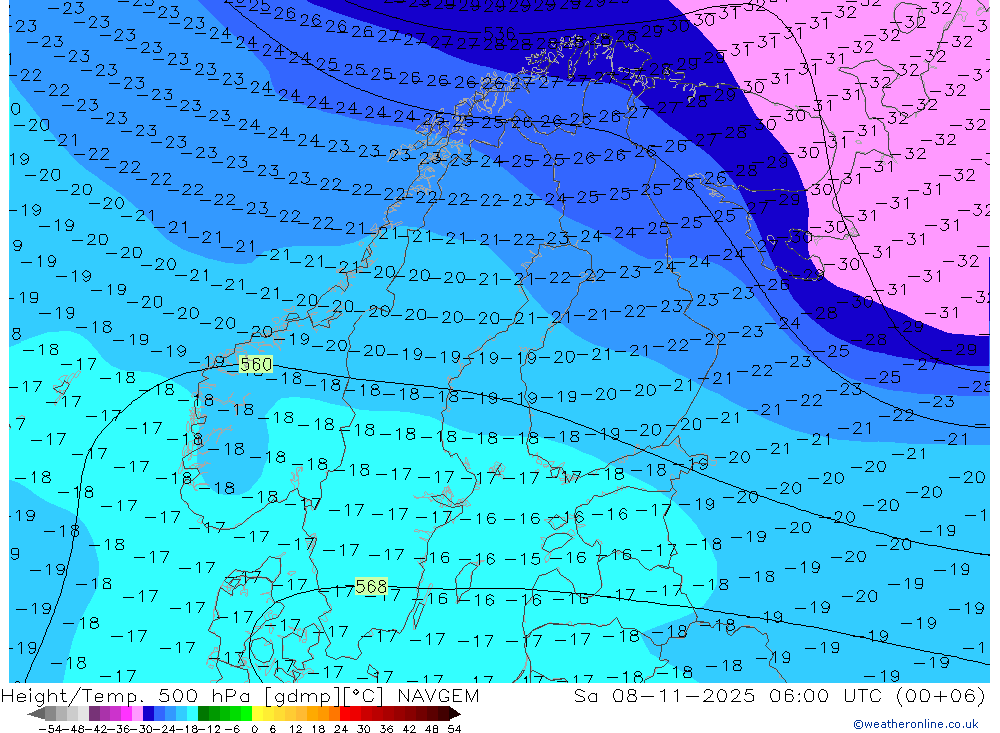Select the Height/Temp. 500 hPa NAVGEM title
The height and width of the screenshot is (733, 1000).
tap(240, 695)
